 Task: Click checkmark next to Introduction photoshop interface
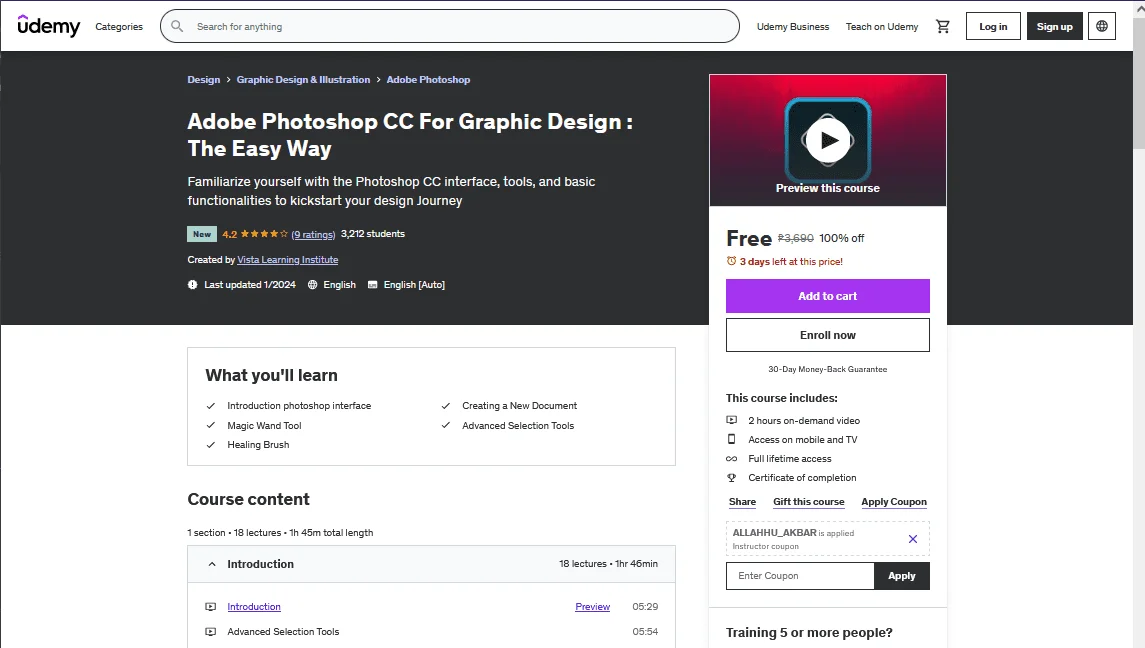click(x=211, y=405)
